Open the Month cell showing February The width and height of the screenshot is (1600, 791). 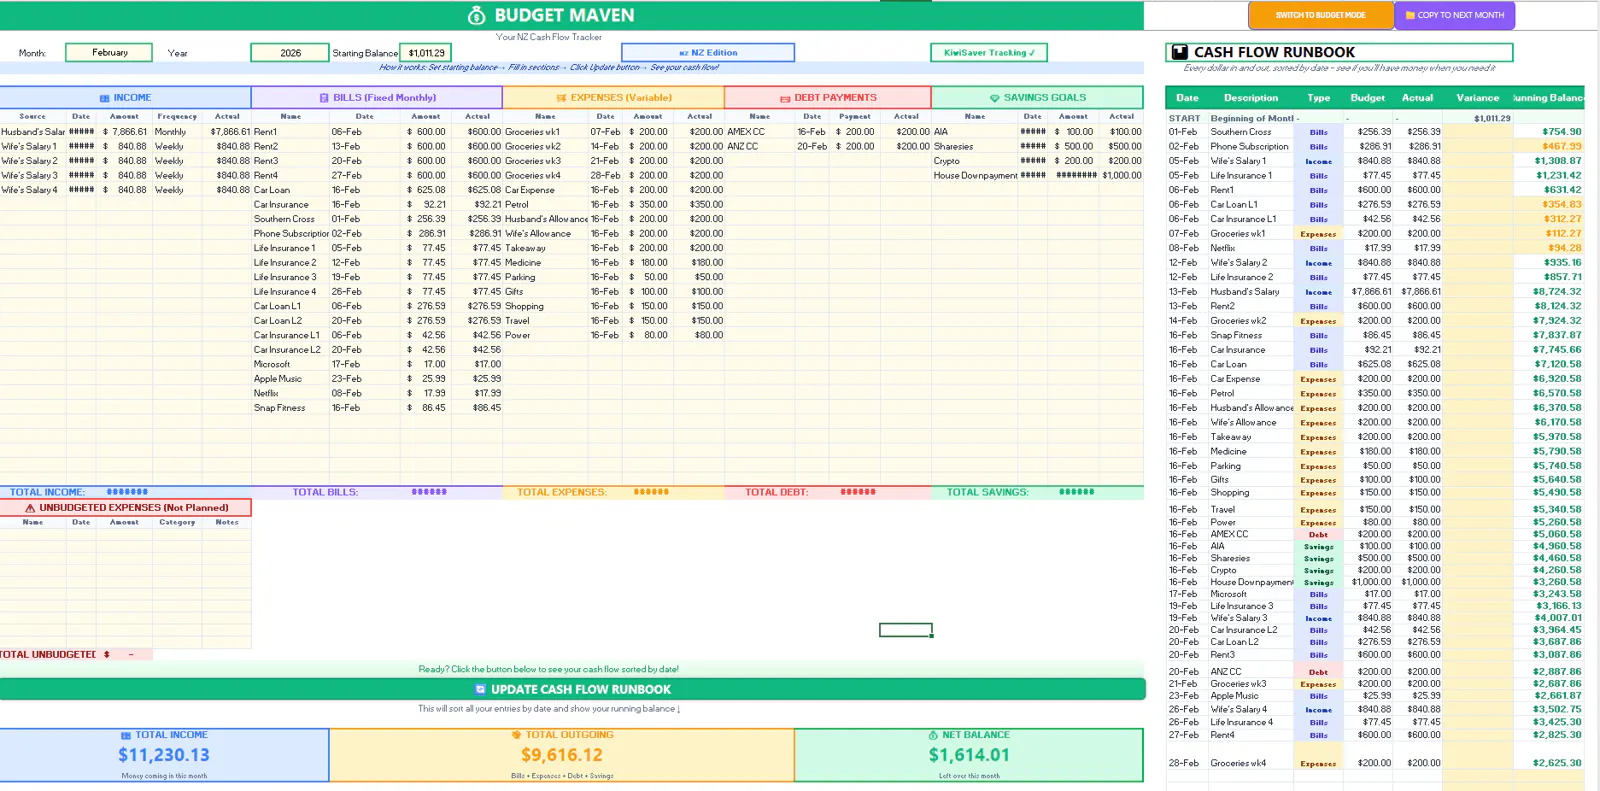(x=109, y=52)
